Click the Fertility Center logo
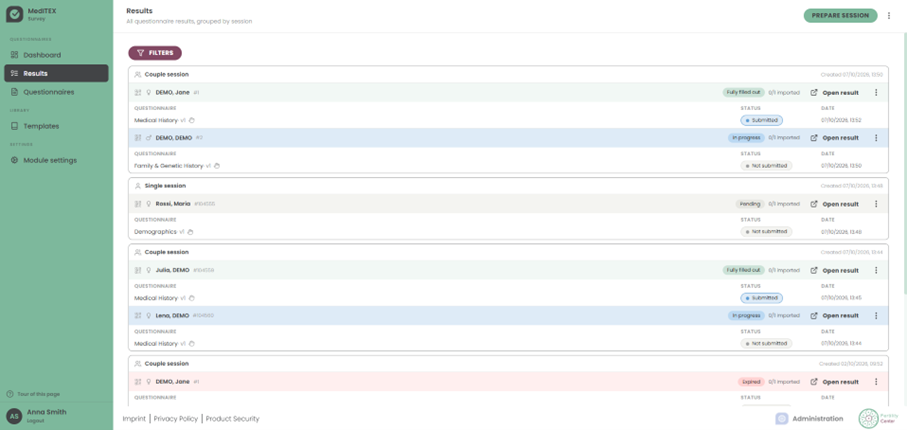Viewport: 907px width, 430px height. (877, 418)
